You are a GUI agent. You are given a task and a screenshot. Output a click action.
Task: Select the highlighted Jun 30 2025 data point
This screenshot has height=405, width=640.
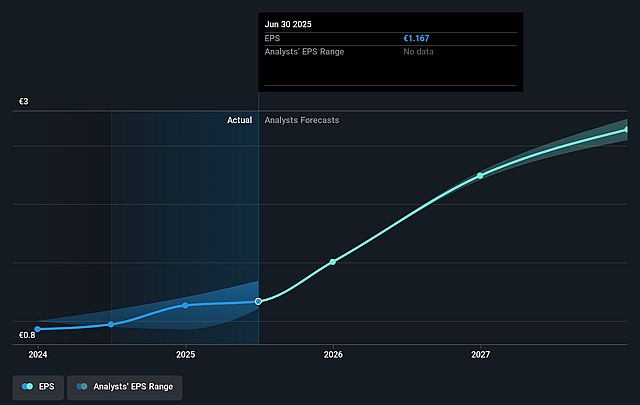click(258, 301)
